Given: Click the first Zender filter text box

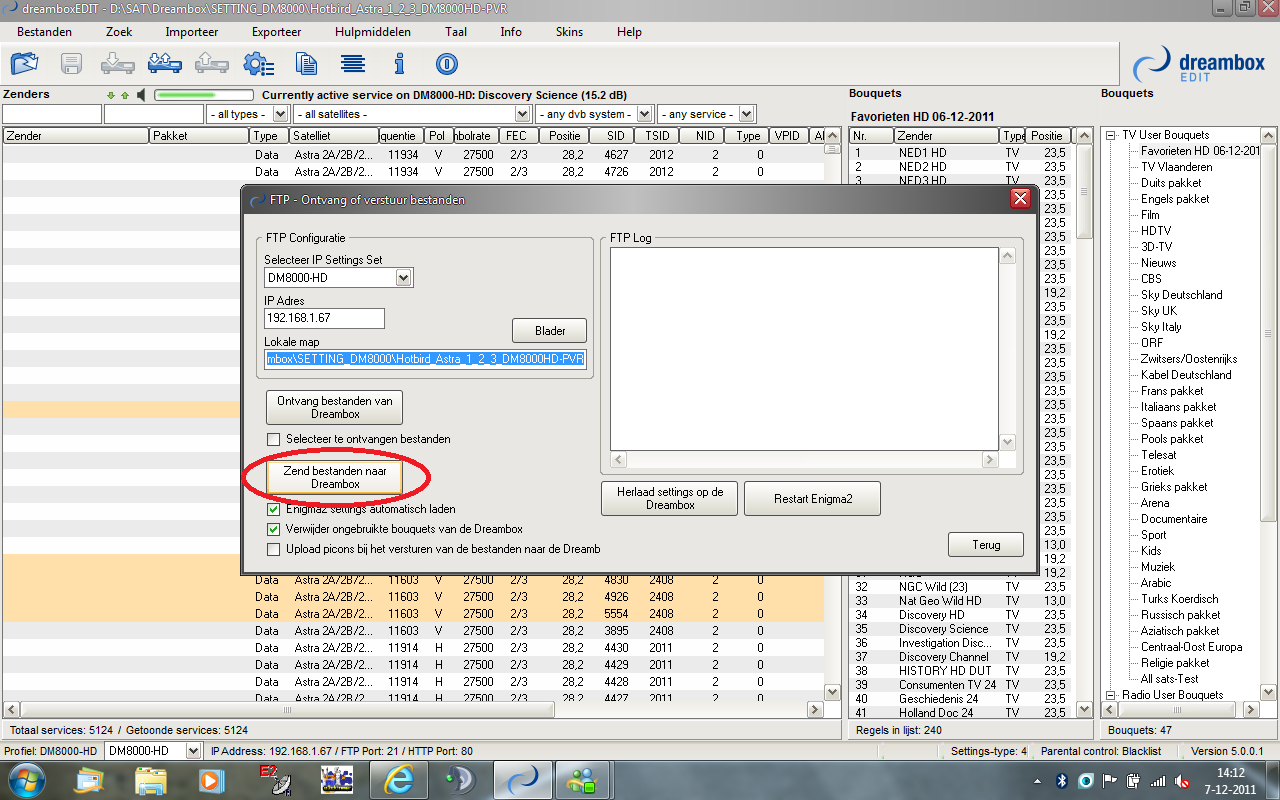Looking at the screenshot, I should pyautogui.click(x=52, y=114).
